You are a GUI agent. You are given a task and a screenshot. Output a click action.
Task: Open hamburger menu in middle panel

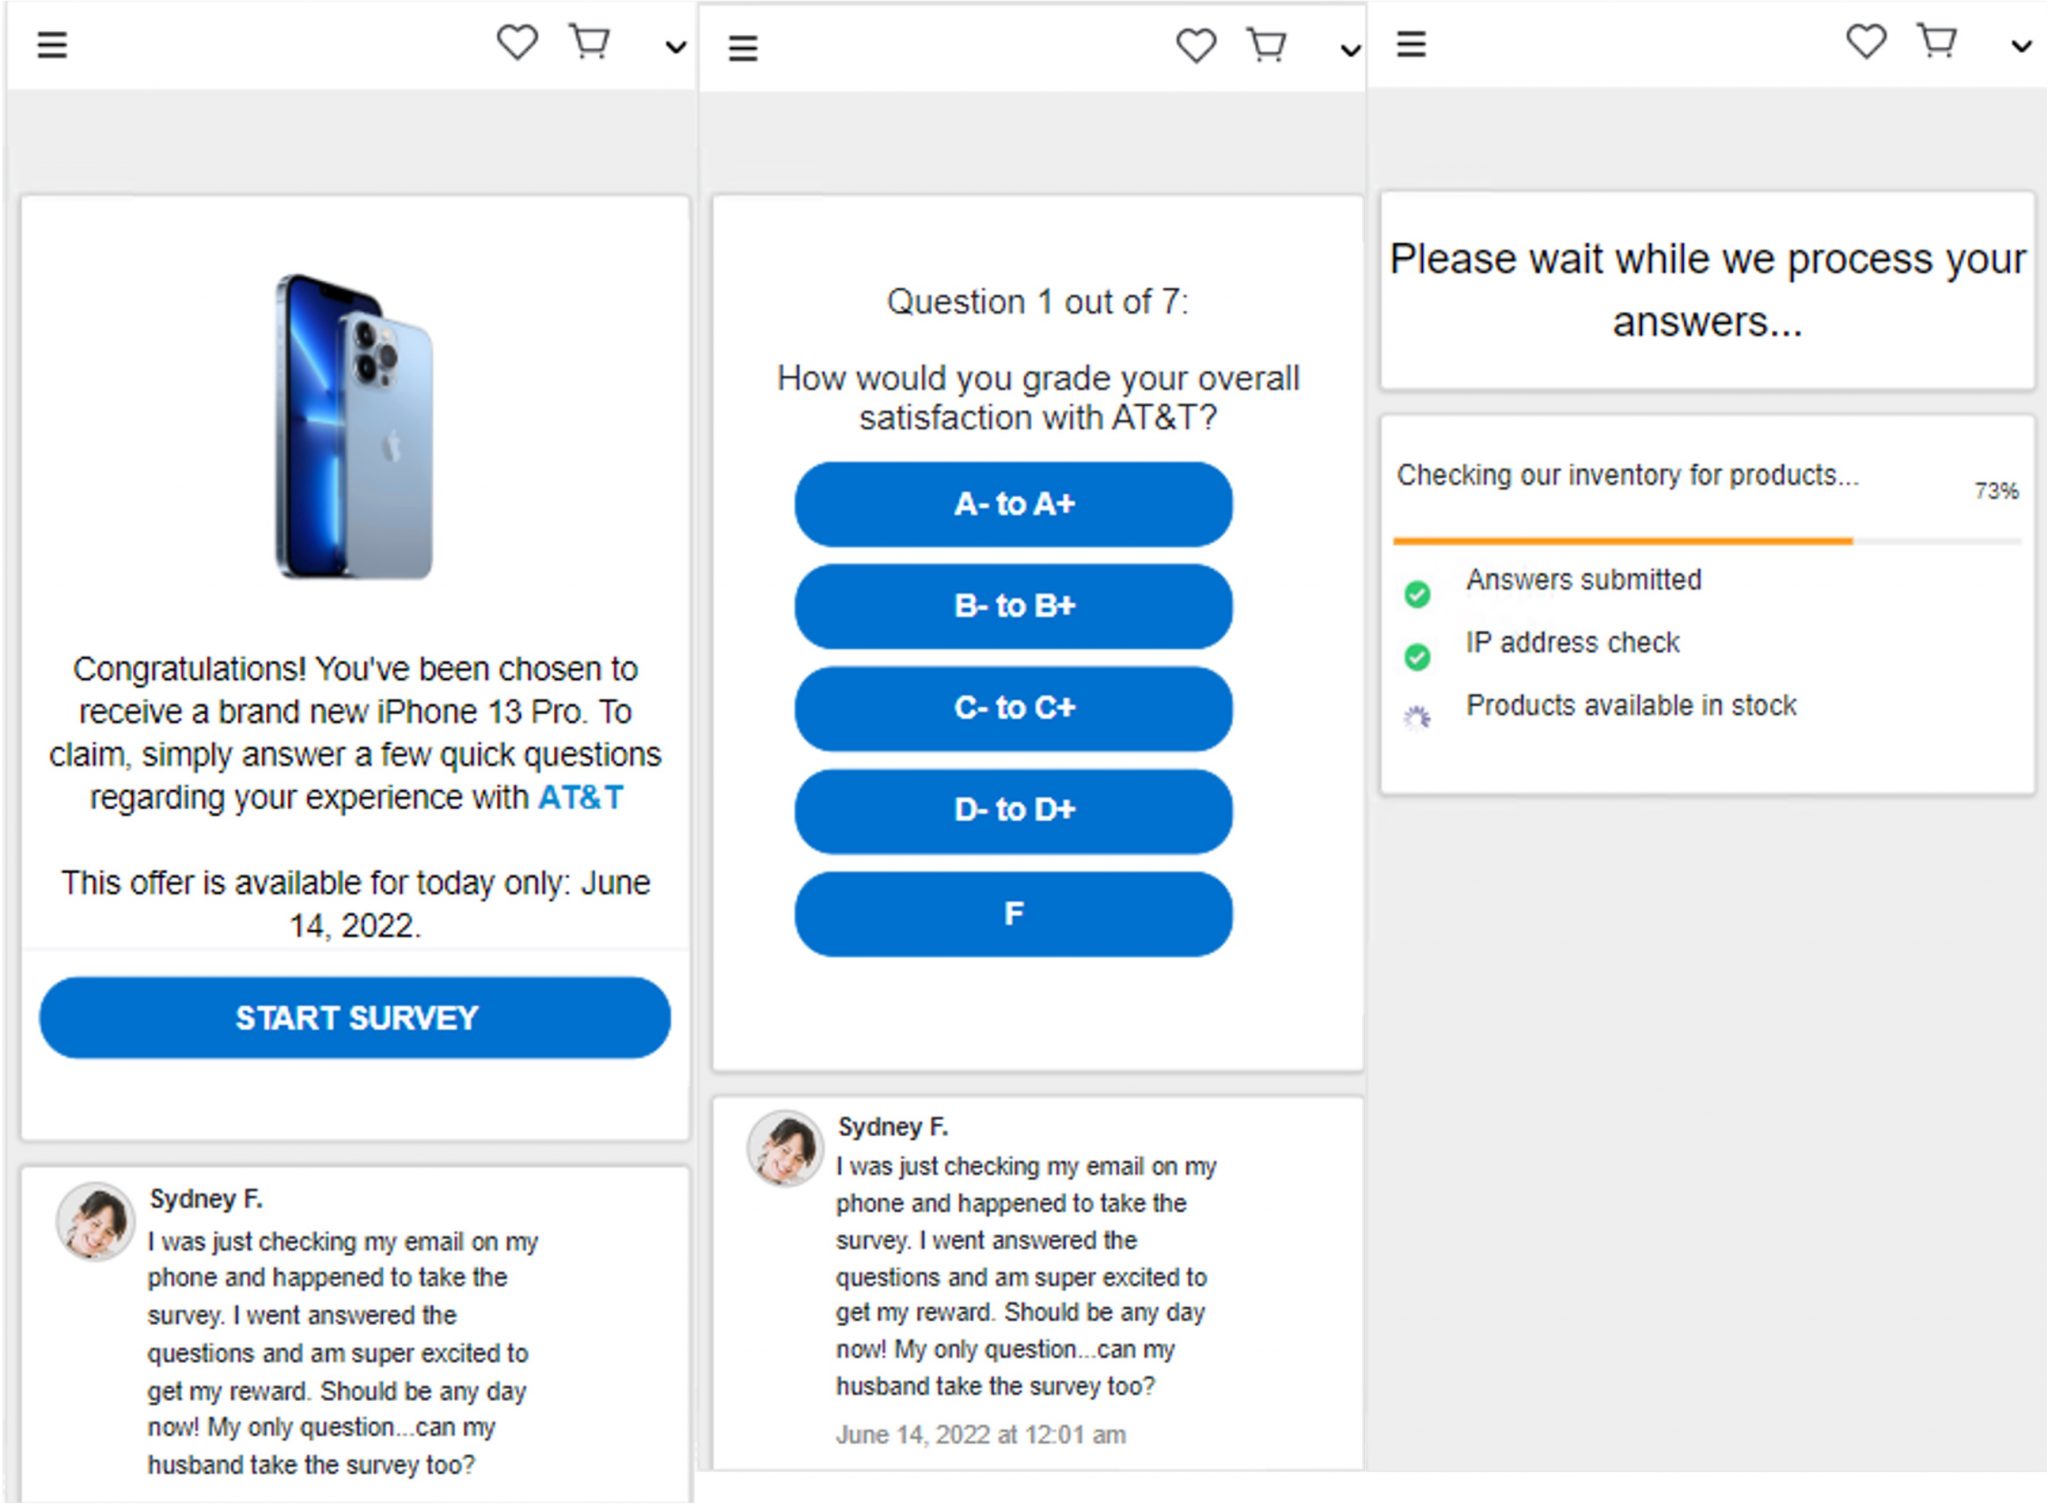743,48
